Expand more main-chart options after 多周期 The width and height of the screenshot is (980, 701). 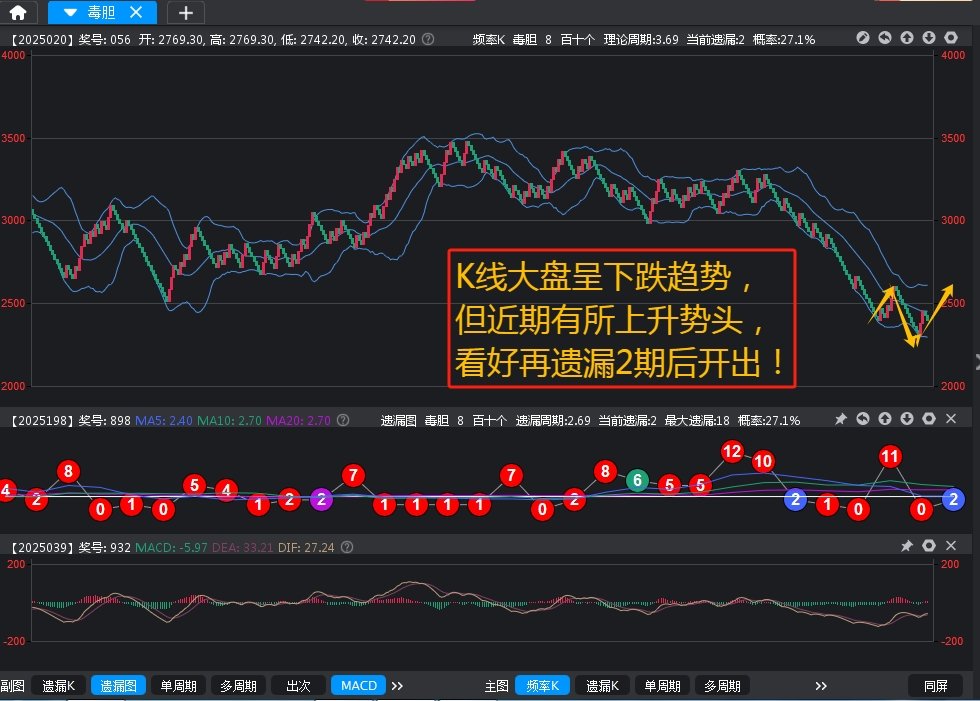[x=821, y=685]
